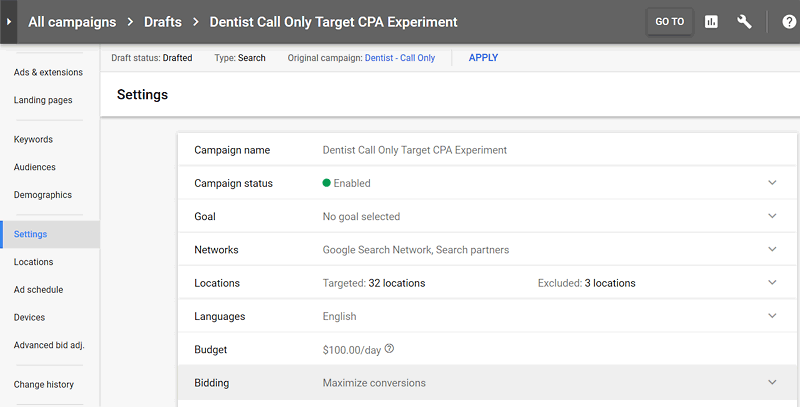Open Keywords in the sidebar
Screen dimensions: 800x407
pyautogui.click(x=33, y=139)
